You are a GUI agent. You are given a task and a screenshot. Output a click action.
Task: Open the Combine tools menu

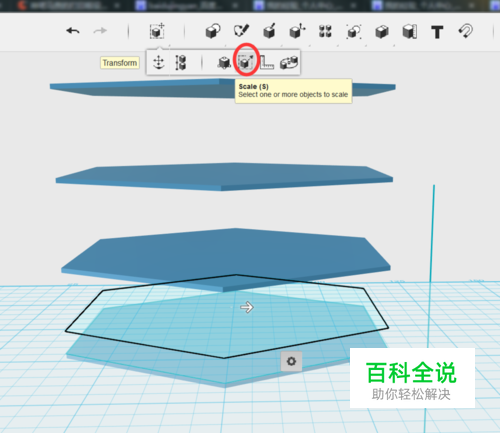(x=382, y=32)
